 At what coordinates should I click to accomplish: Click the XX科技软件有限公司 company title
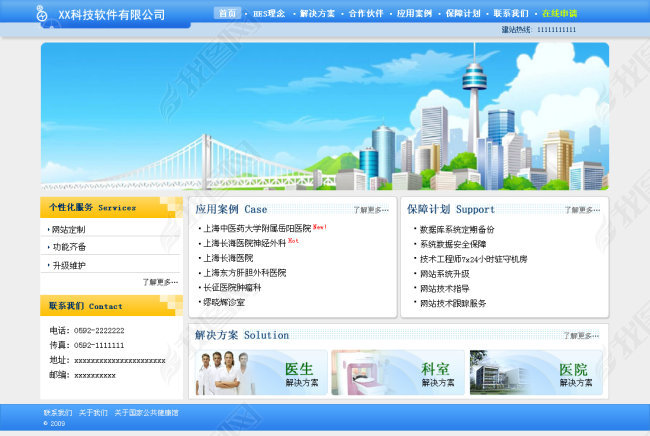(112, 15)
